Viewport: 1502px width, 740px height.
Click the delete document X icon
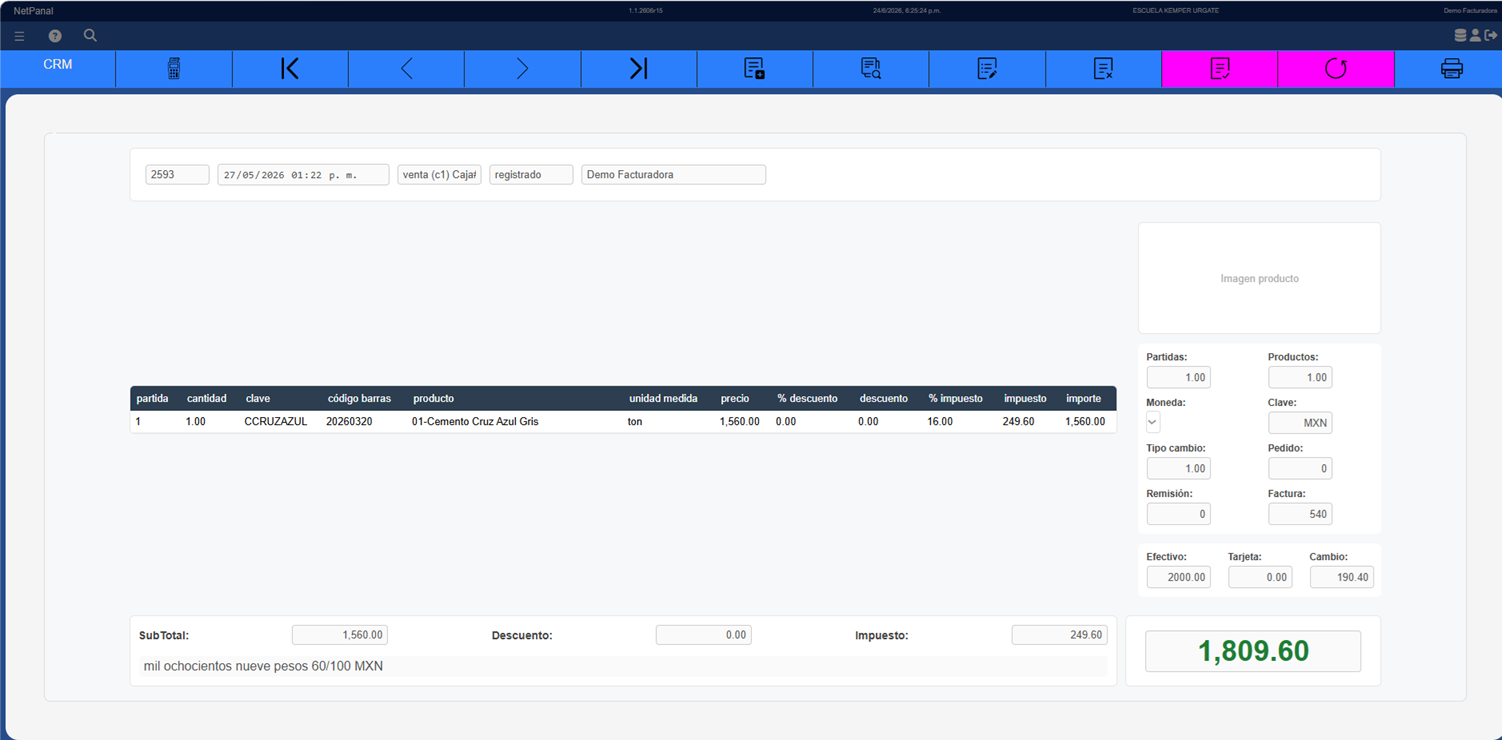point(1103,68)
